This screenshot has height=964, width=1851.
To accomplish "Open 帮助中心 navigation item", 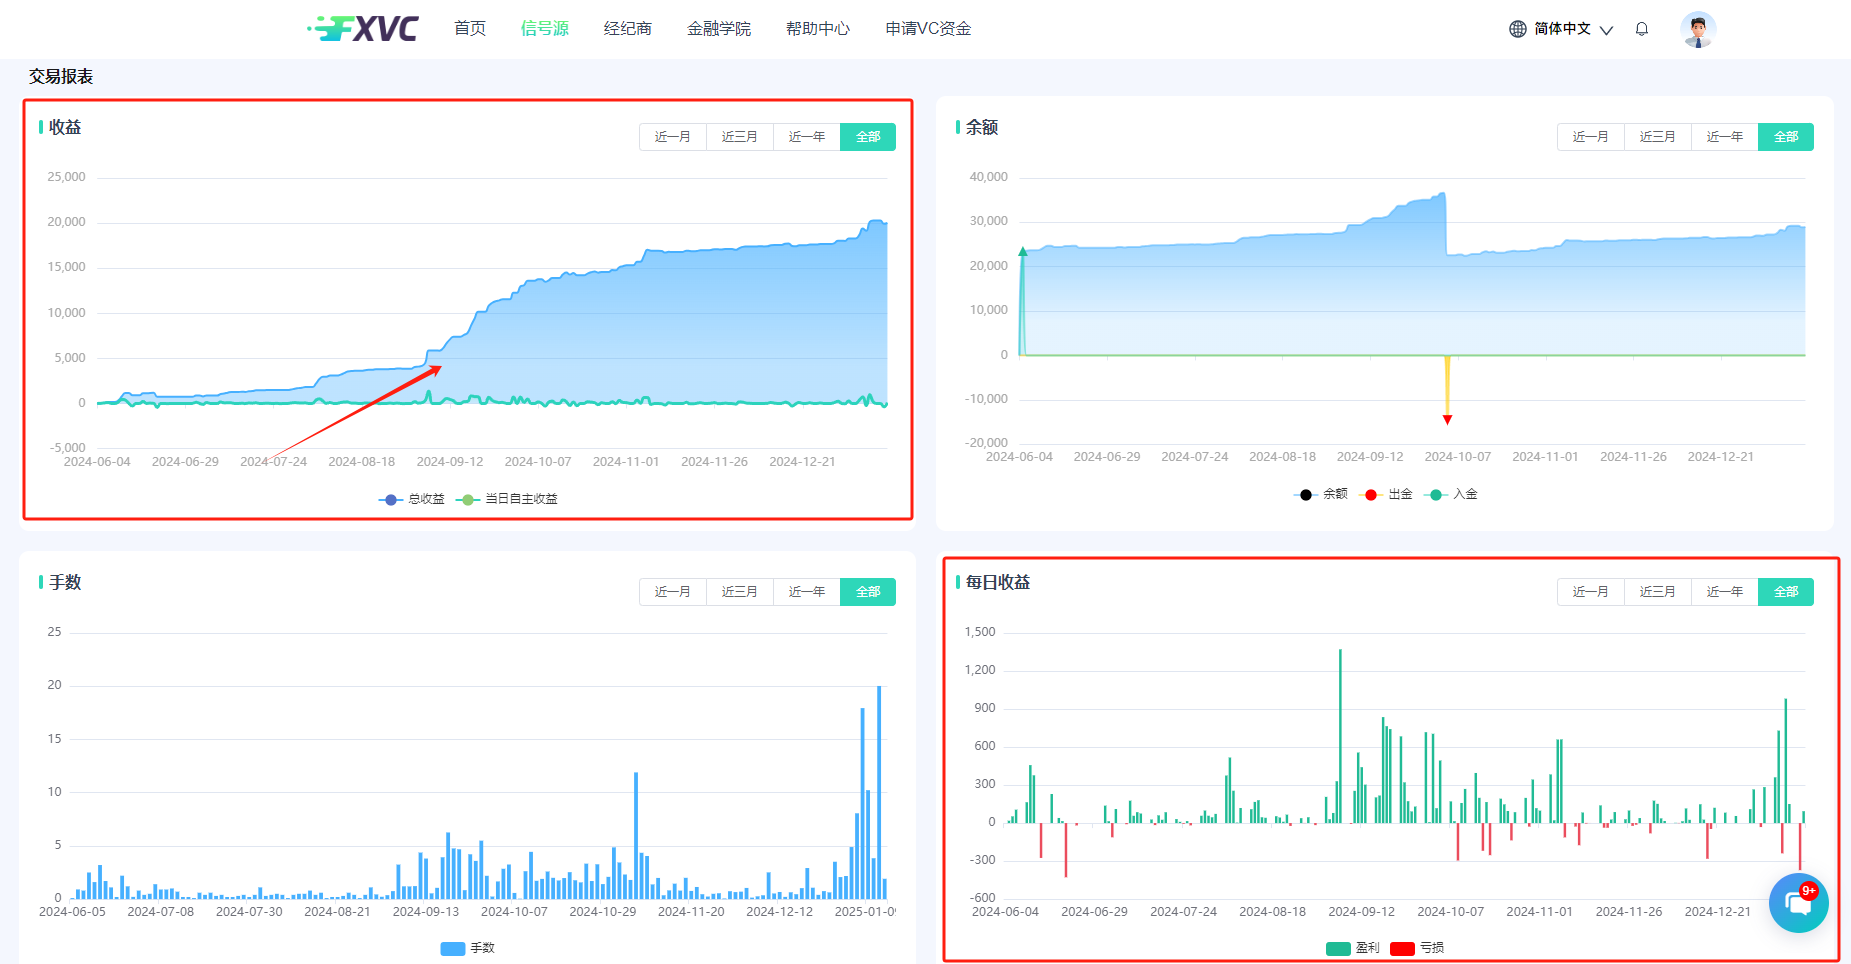I will 818,28.
